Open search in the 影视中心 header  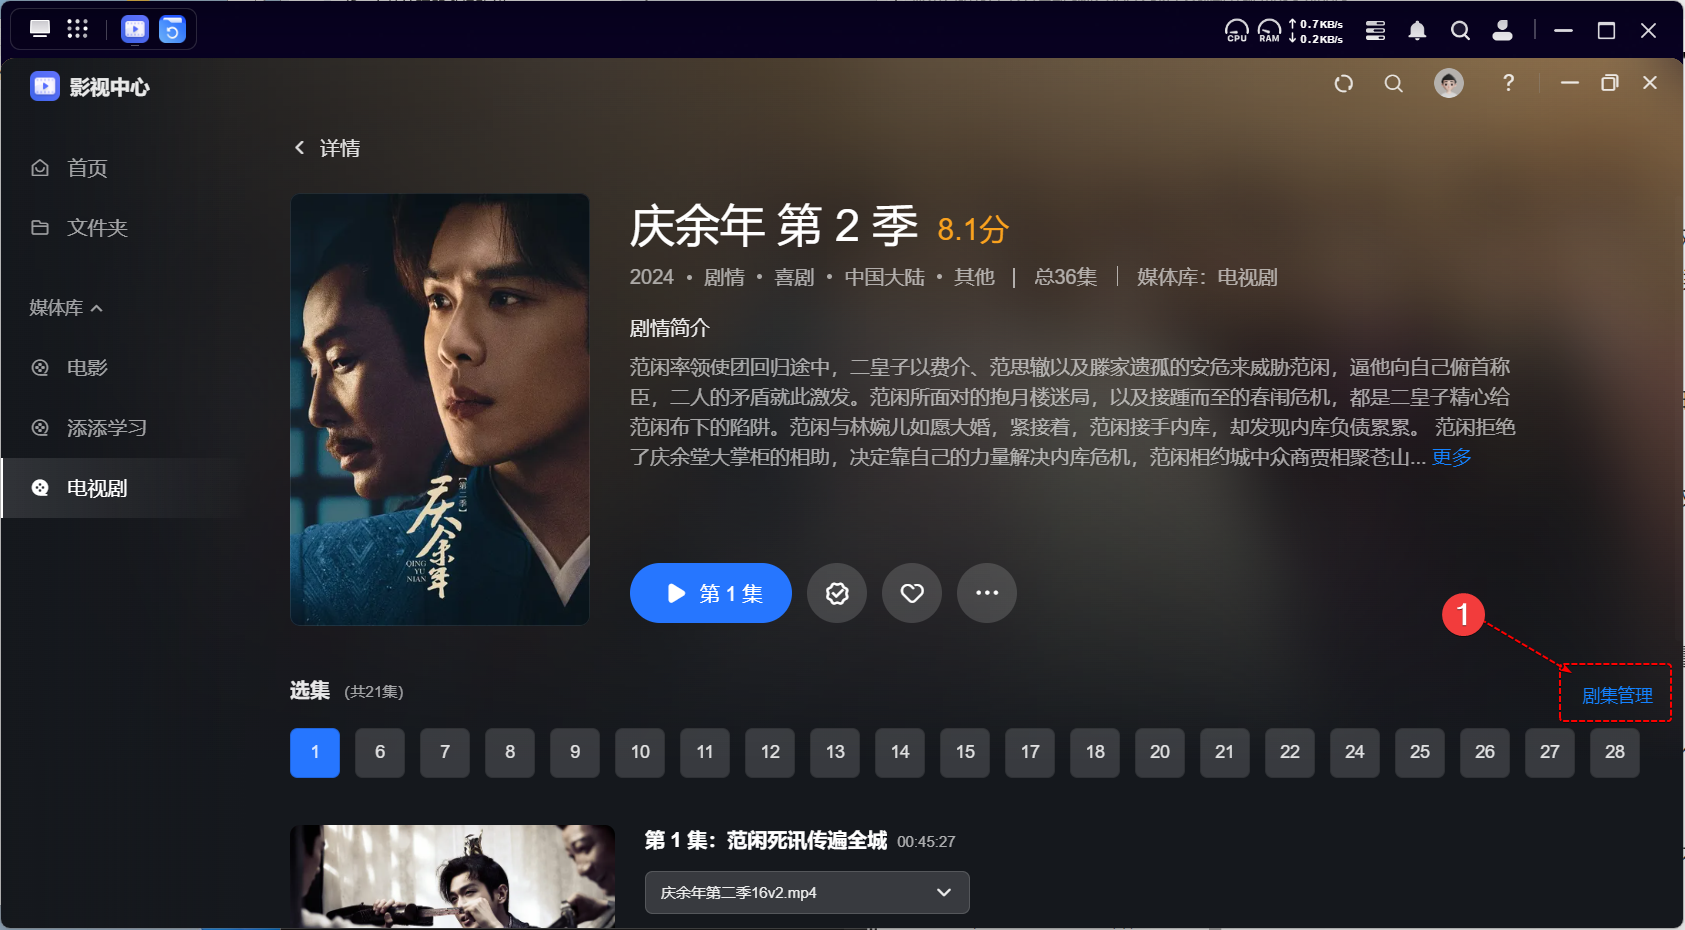point(1393,84)
